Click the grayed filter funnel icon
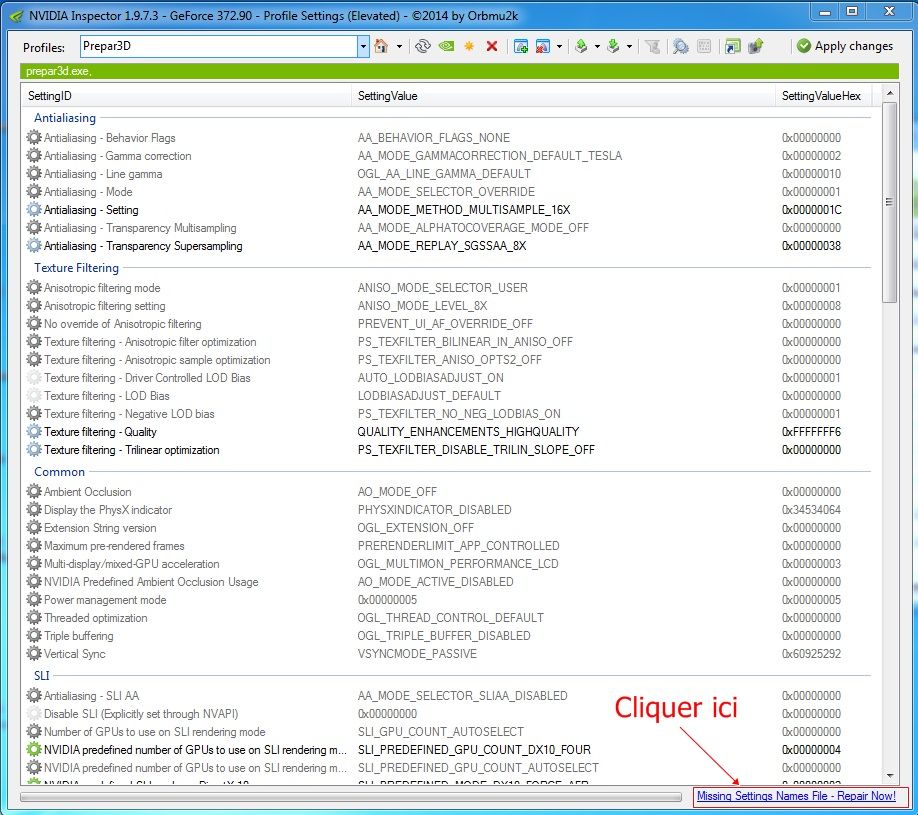The image size is (918, 815). tap(652, 46)
